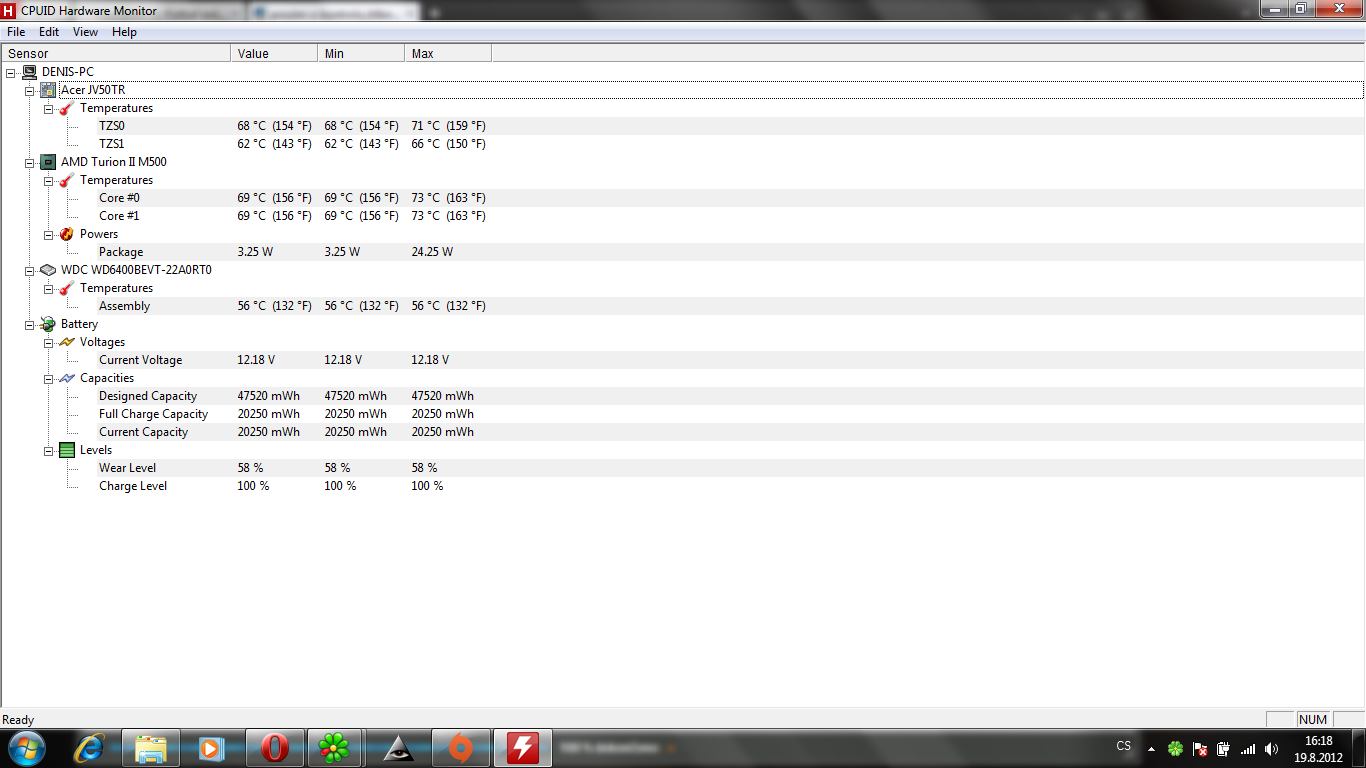Collapse Temperatures under Acer JV50TR

tap(49, 108)
